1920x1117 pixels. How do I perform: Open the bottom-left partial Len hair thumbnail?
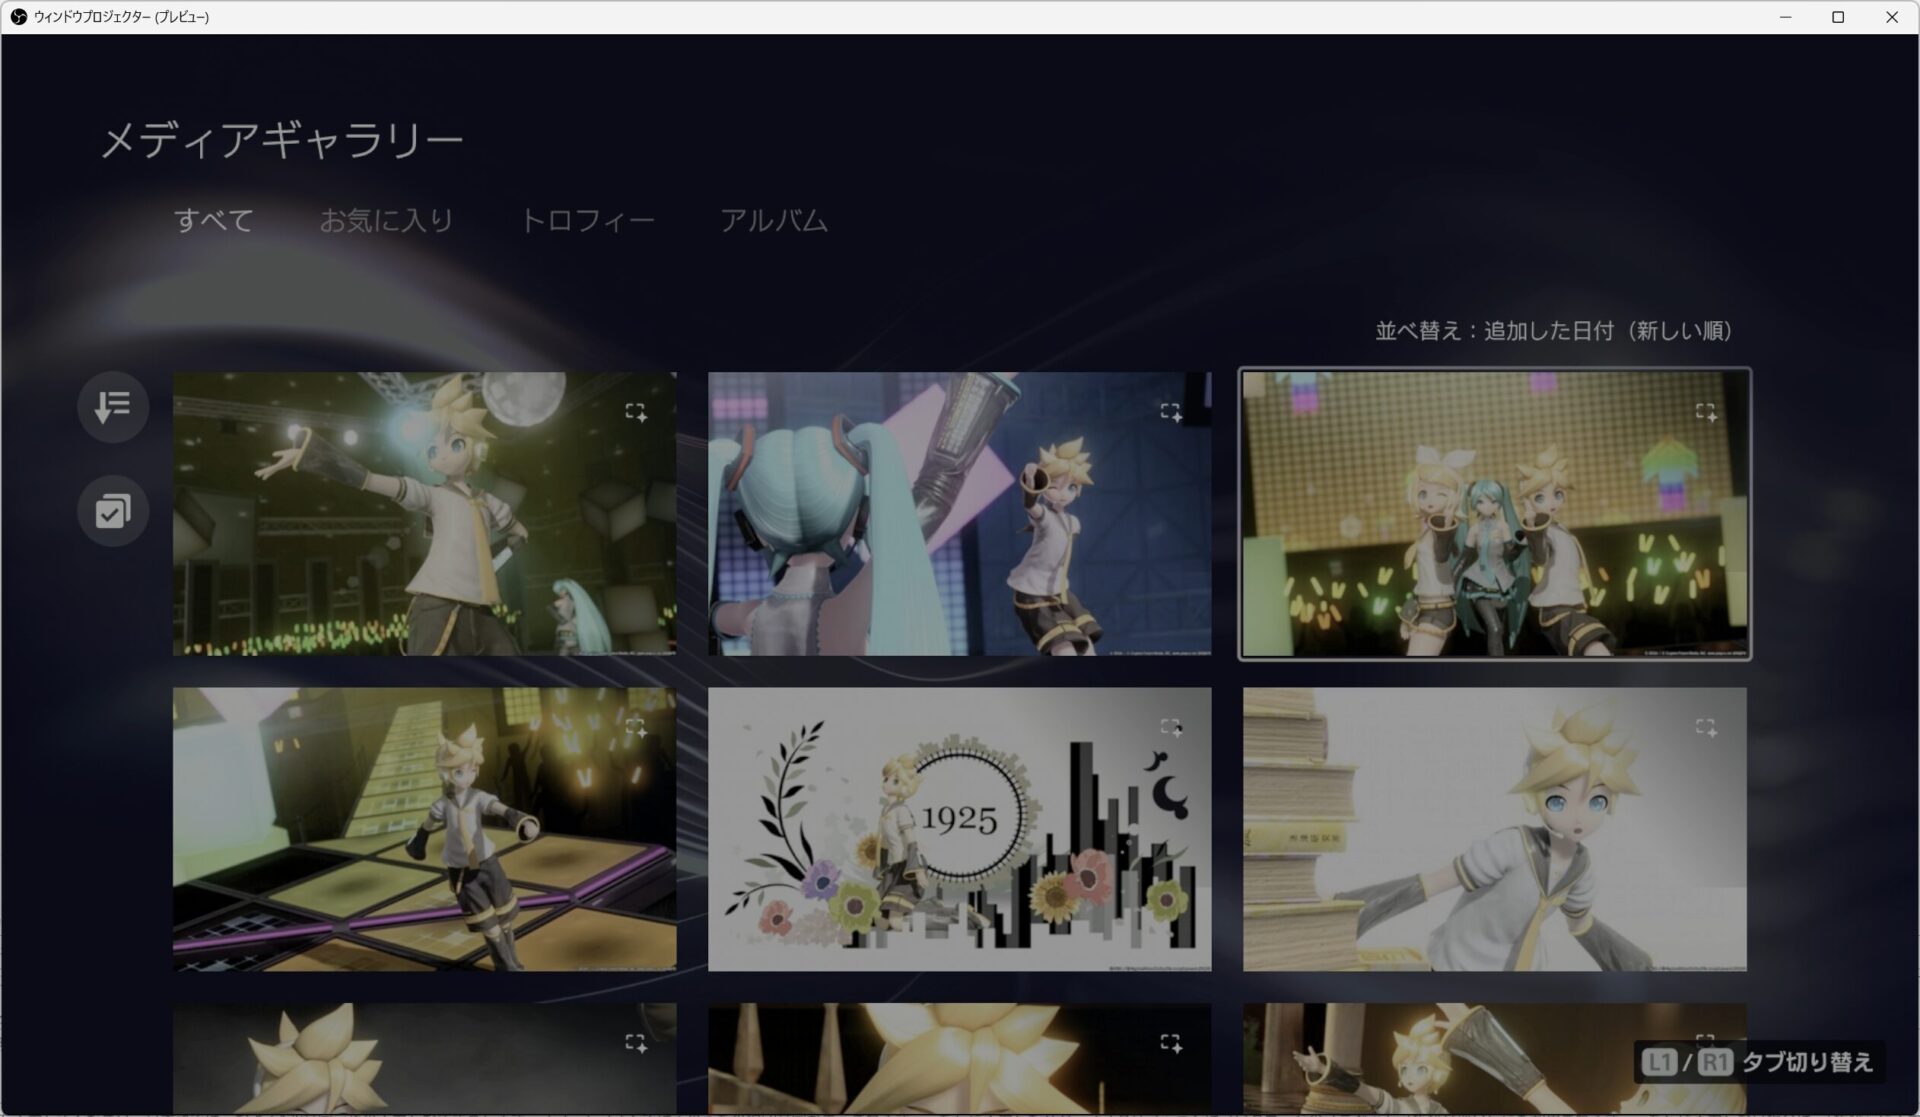coord(424,1059)
